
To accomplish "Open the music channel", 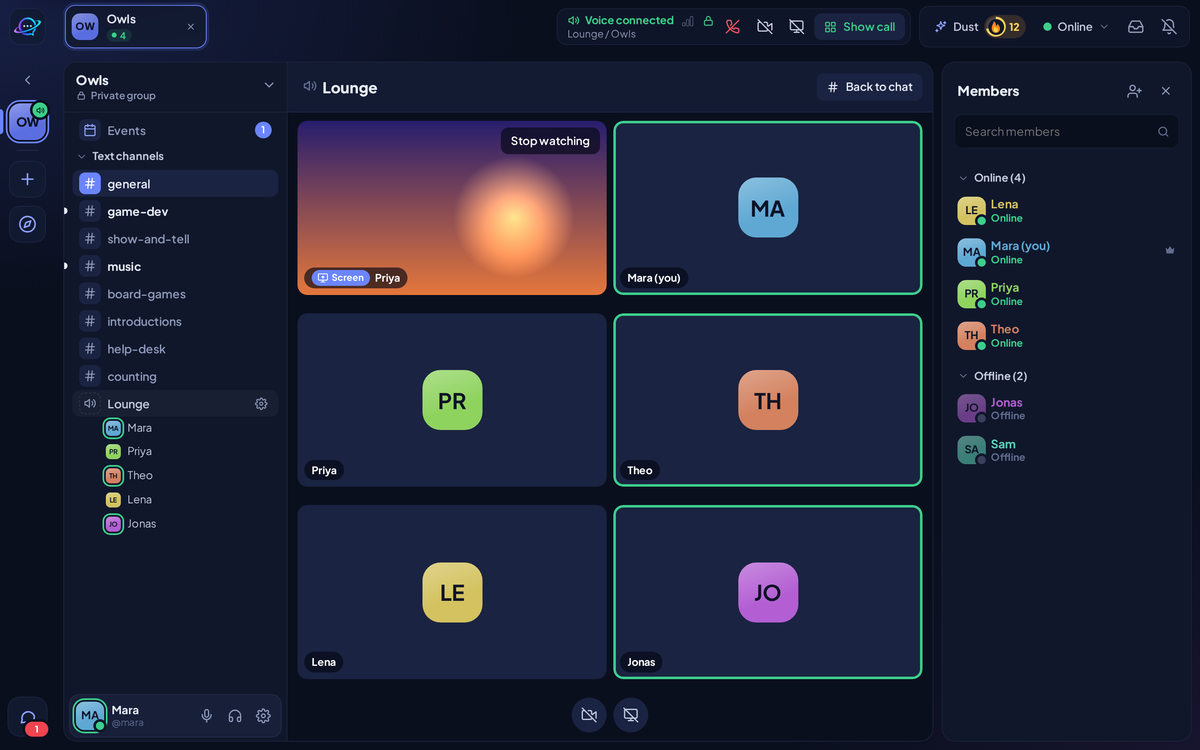I will [x=175, y=266].
